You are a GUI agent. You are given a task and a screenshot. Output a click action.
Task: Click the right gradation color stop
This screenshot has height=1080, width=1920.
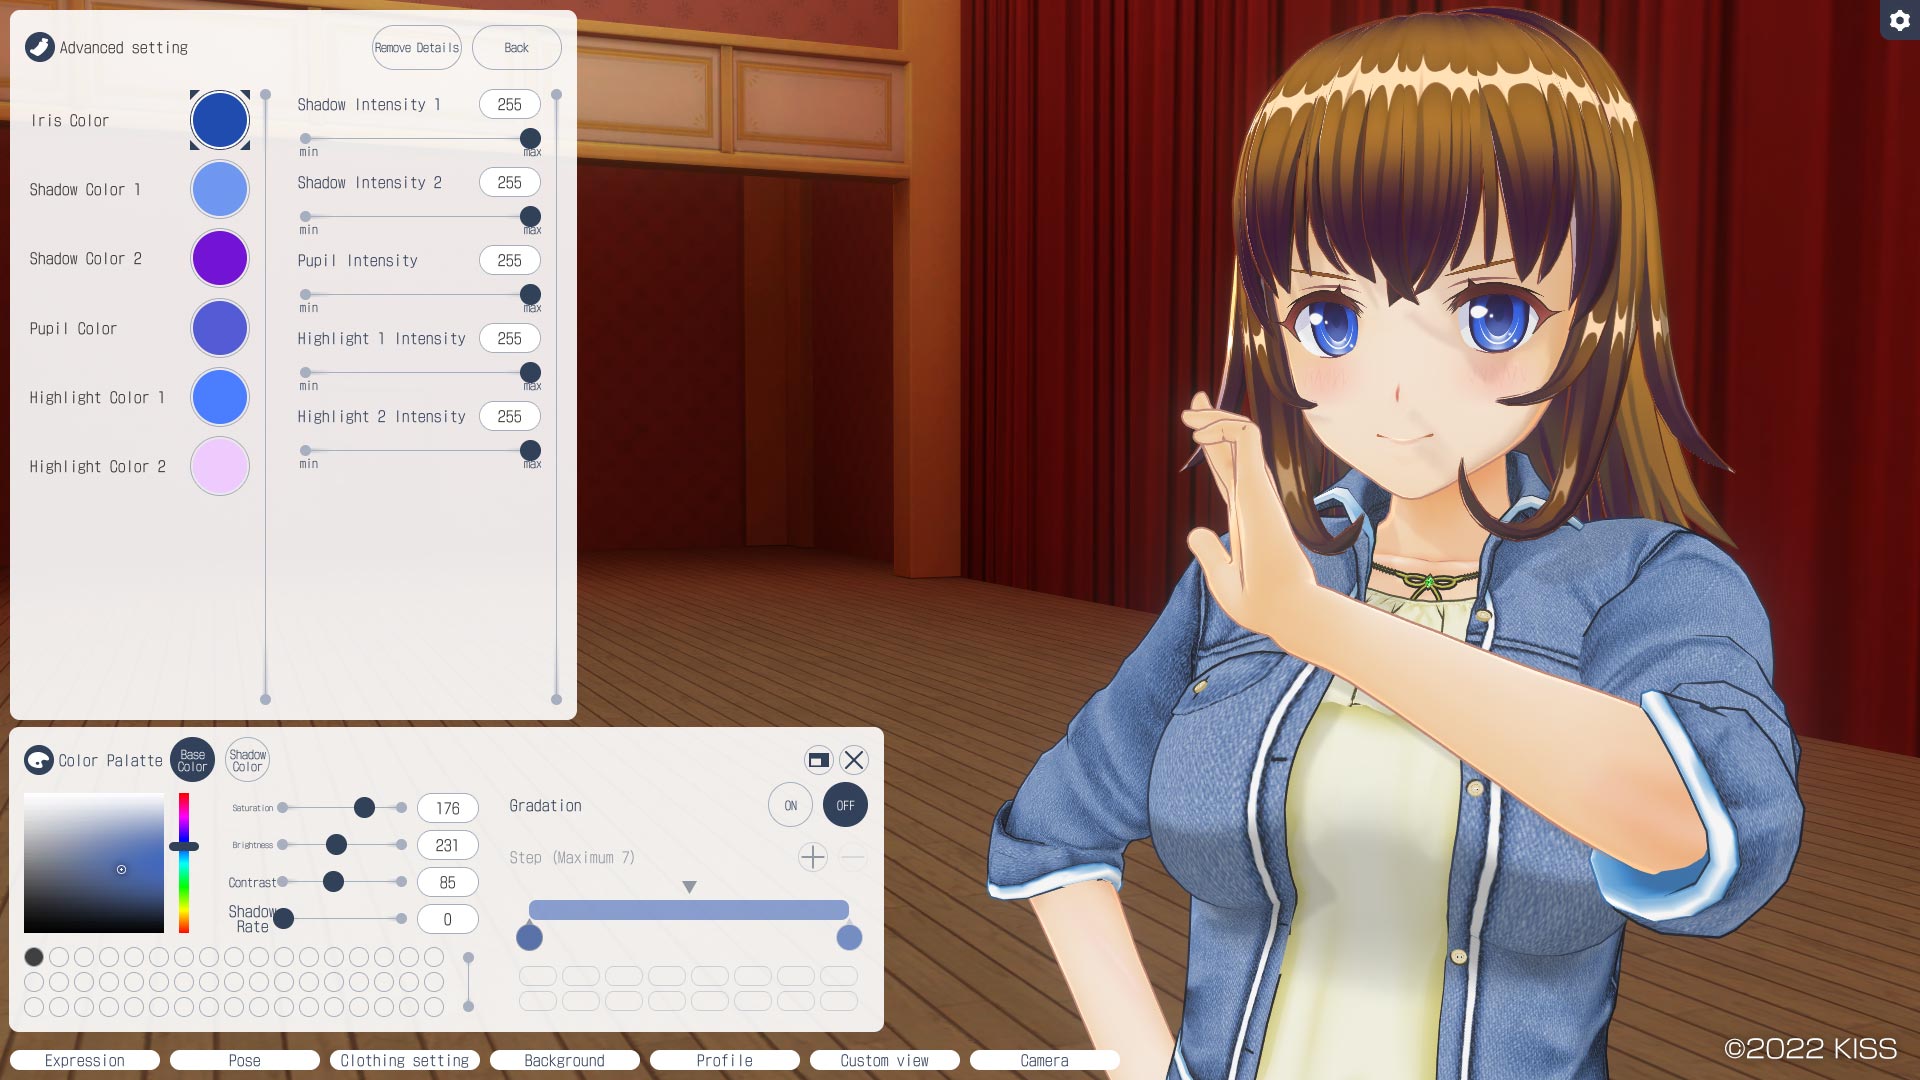tap(849, 937)
